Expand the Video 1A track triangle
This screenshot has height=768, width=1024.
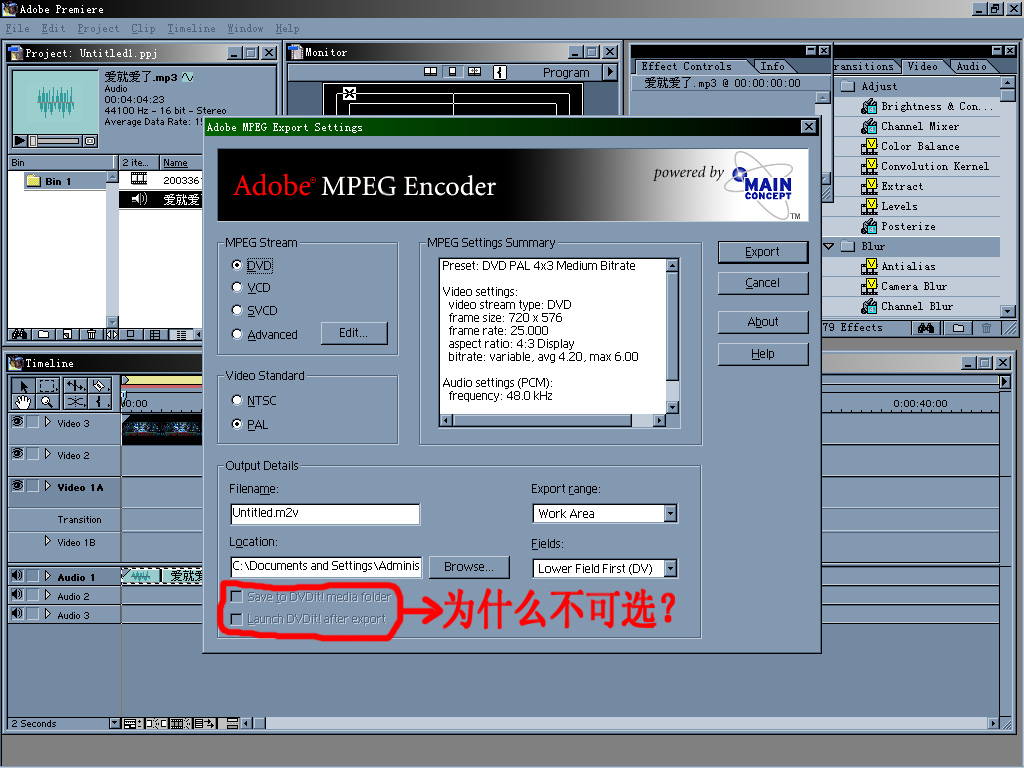tap(48, 487)
